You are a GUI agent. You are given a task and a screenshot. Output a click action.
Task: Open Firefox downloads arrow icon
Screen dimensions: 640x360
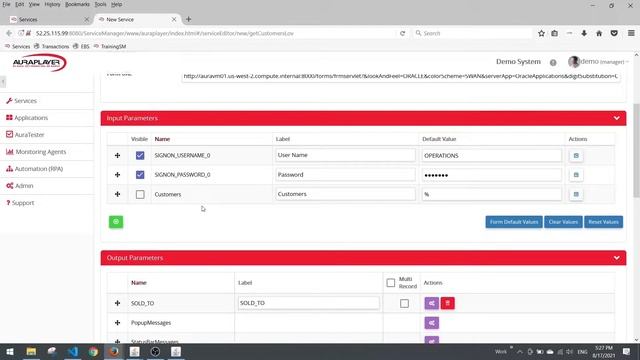click(x=584, y=33)
